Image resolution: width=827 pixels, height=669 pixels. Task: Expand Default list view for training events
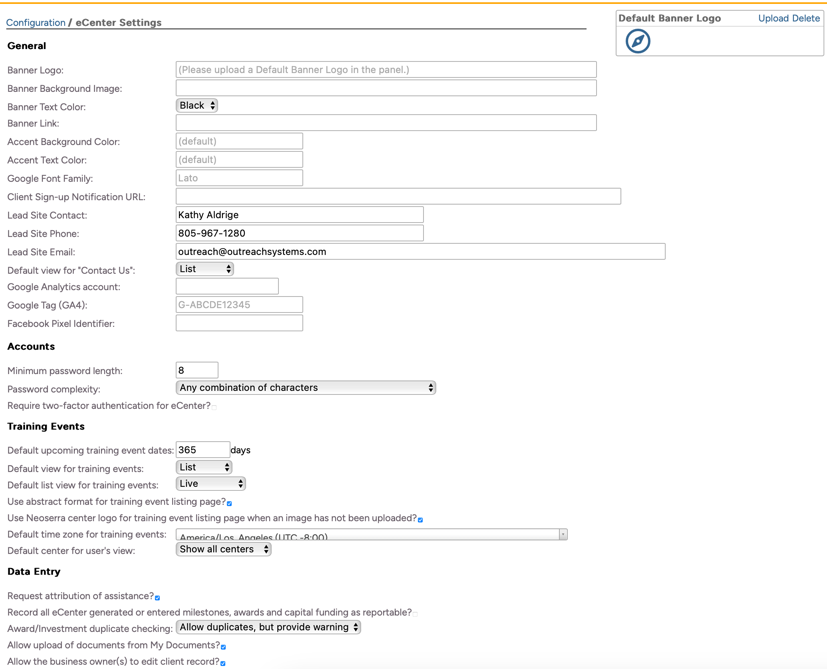point(211,484)
